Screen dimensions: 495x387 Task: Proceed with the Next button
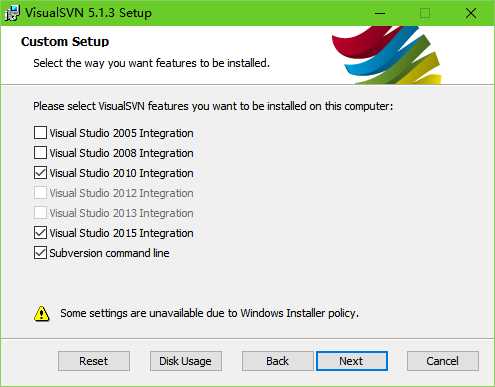(352, 361)
